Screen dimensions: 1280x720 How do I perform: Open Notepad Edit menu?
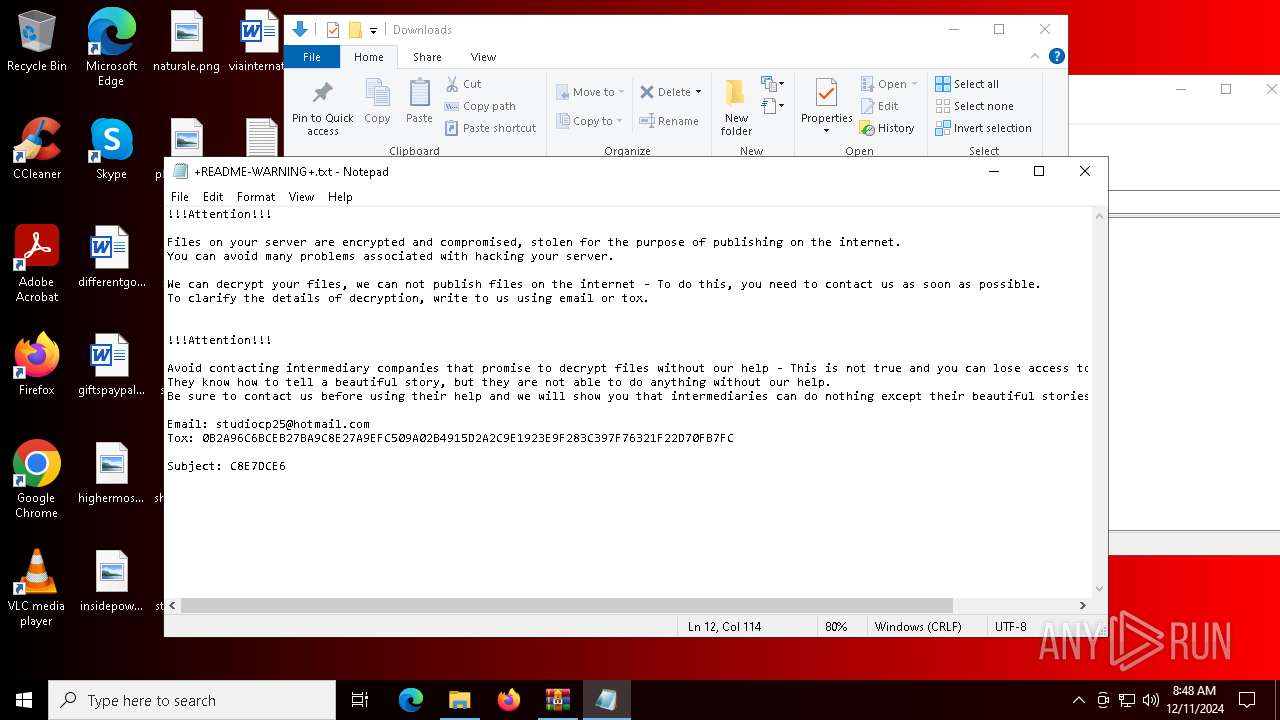tap(213, 197)
